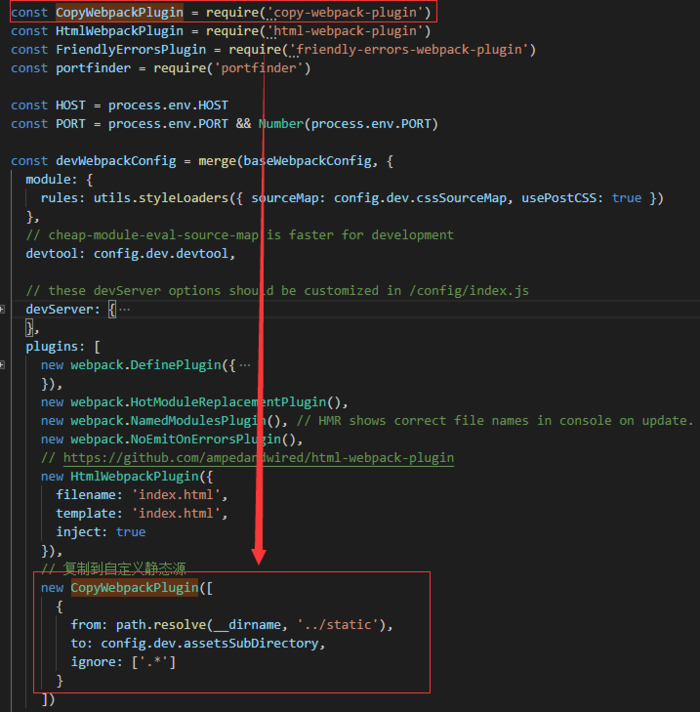Click the quoted 'portfinder' string

click(x=258, y=68)
